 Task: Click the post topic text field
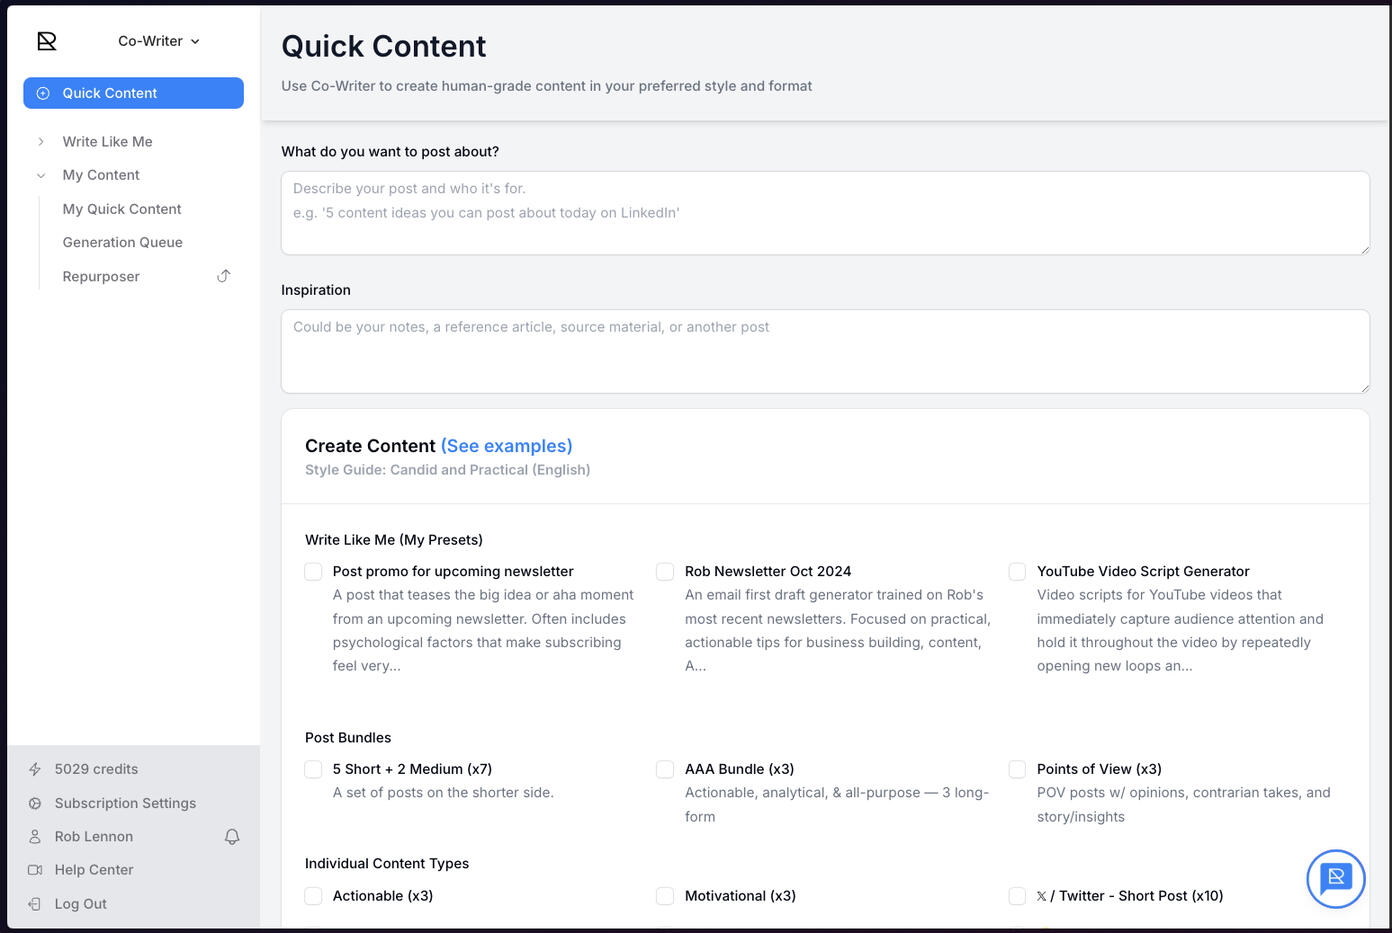824,212
